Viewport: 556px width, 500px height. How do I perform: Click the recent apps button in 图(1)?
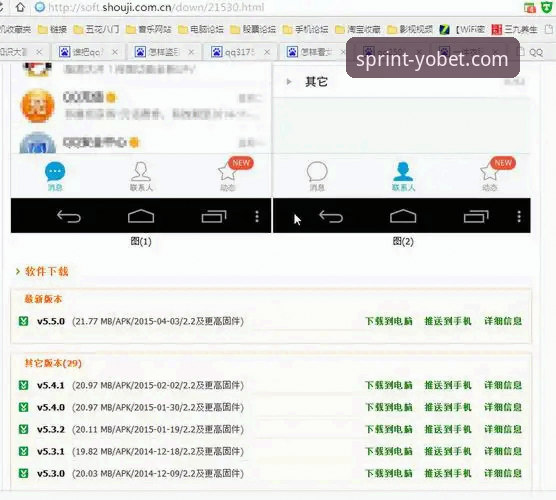[x=214, y=216]
